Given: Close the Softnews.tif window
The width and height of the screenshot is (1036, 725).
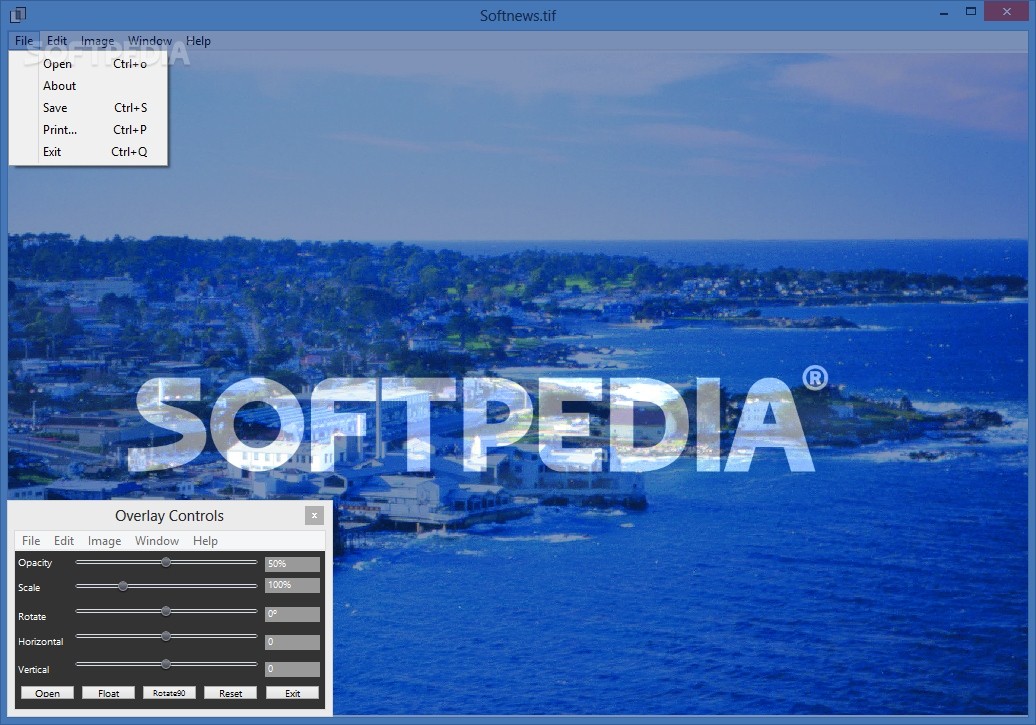Looking at the screenshot, I should click(1007, 11).
